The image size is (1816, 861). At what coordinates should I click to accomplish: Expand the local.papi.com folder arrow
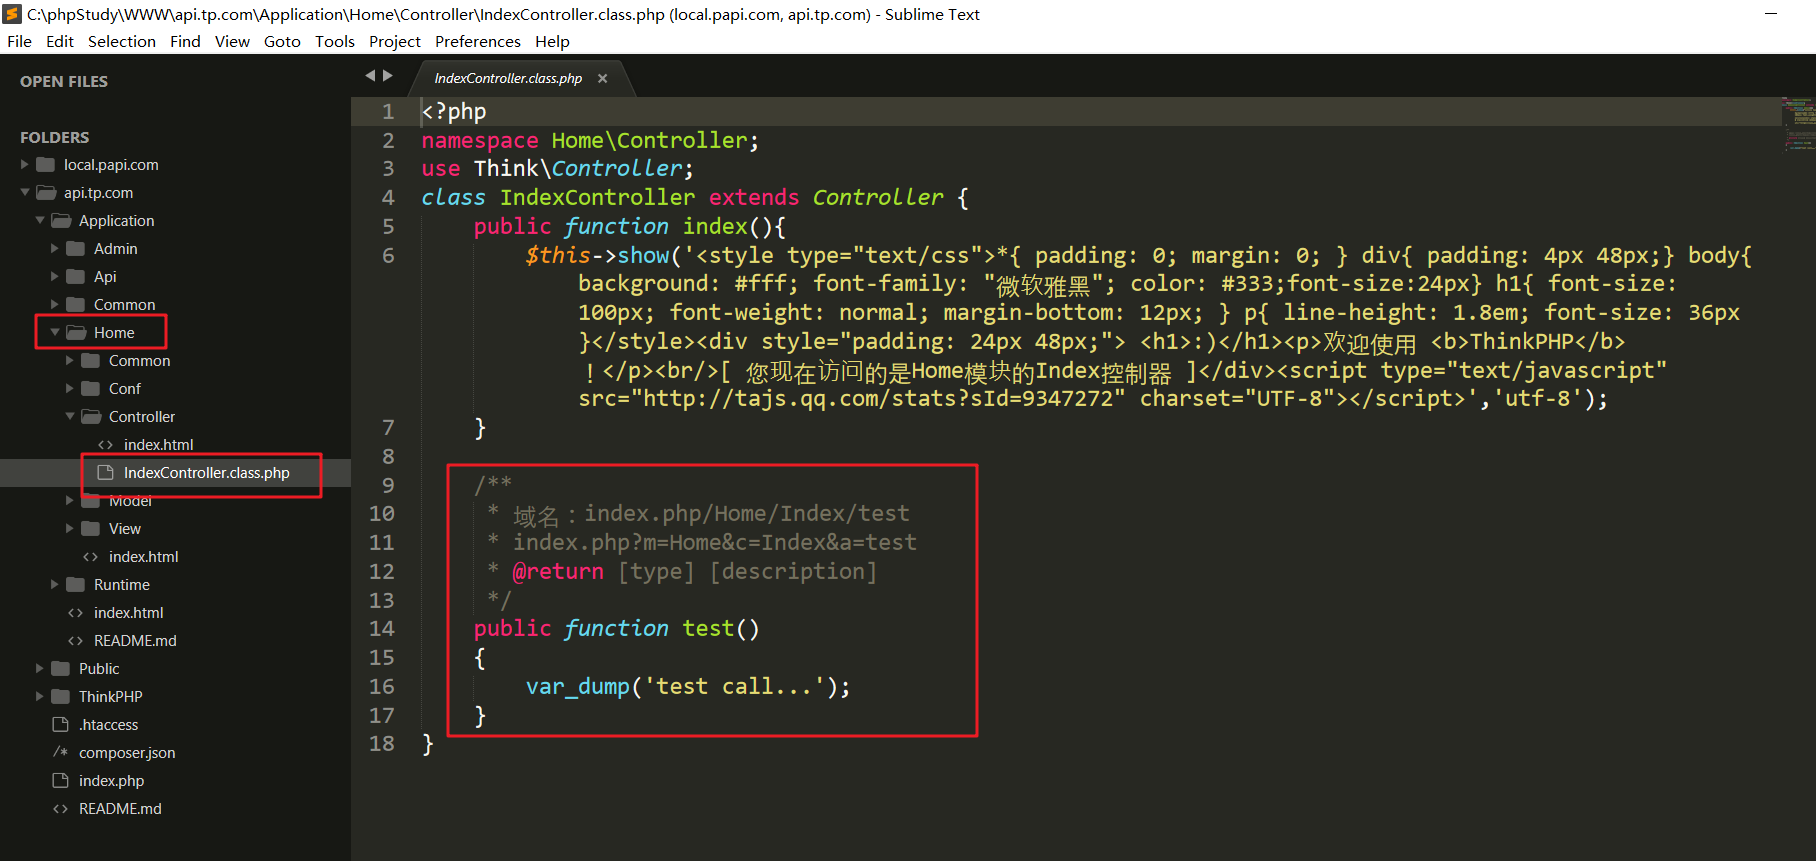[x=25, y=165]
